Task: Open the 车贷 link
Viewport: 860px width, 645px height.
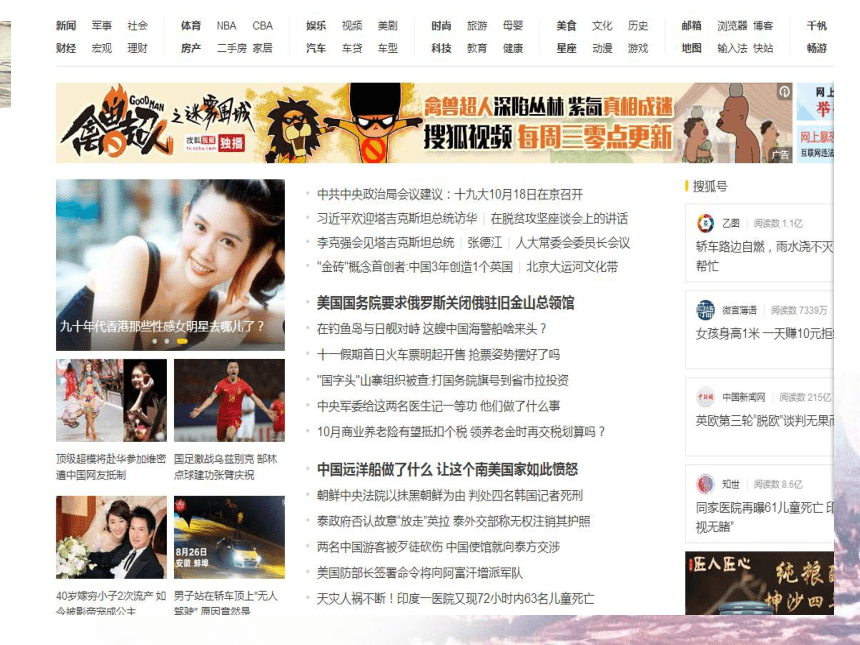Action: pyautogui.click(x=352, y=48)
